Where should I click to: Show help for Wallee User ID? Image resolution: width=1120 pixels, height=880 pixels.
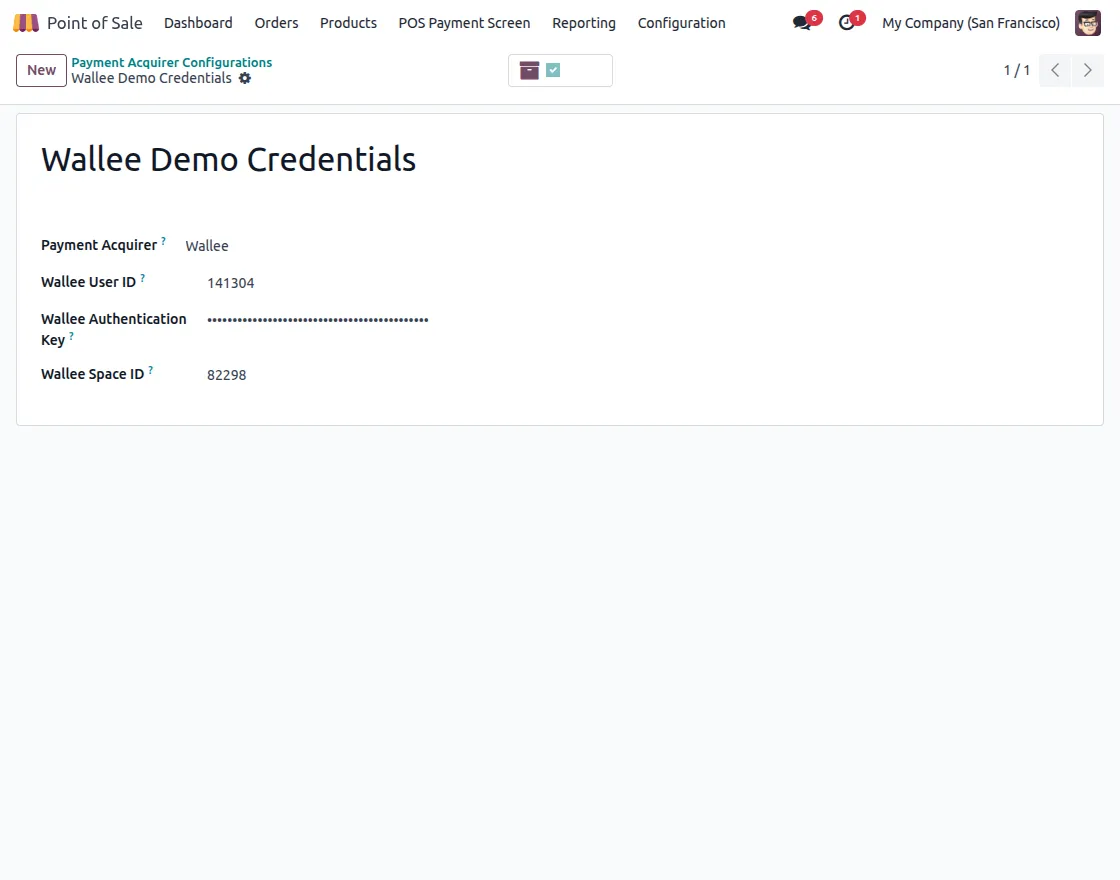(143, 278)
